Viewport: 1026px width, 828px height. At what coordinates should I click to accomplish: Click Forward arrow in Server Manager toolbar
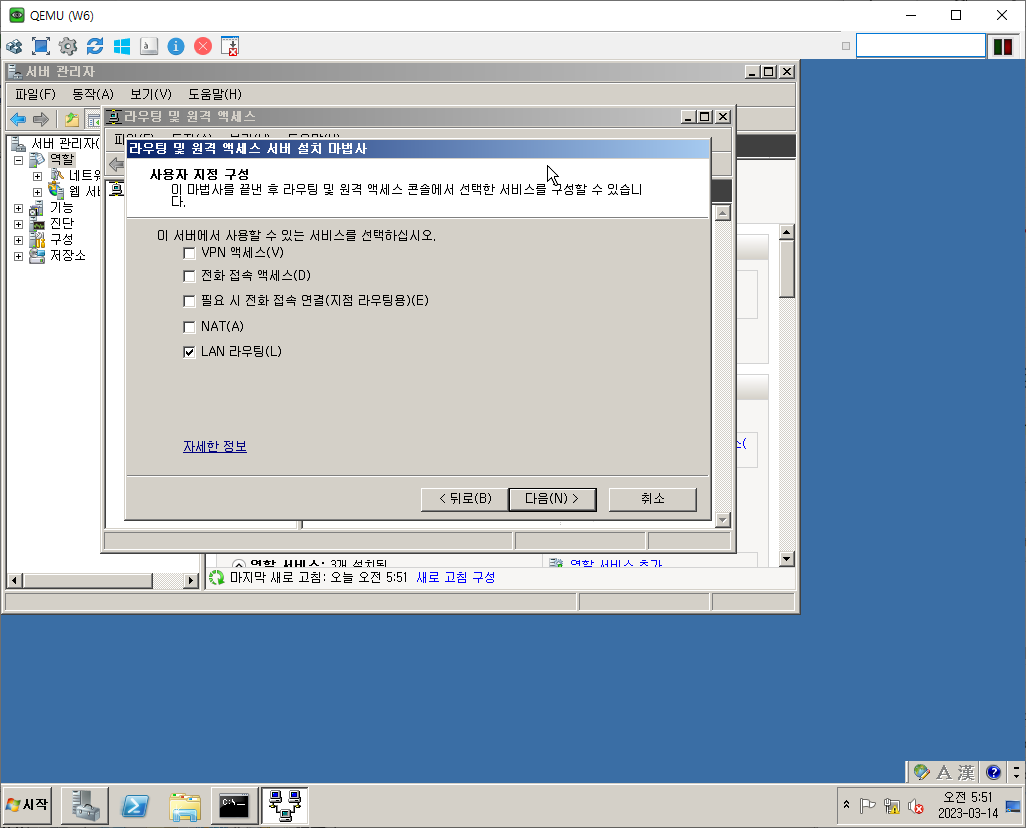[41, 119]
